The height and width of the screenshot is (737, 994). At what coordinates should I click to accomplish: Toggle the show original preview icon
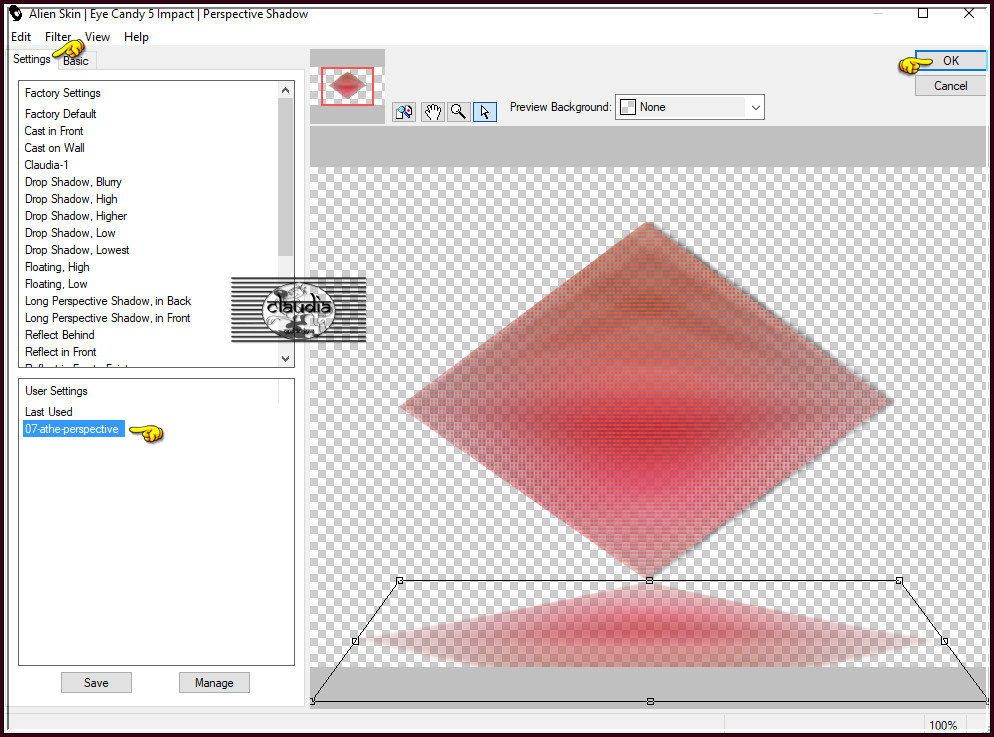pos(404,112)
